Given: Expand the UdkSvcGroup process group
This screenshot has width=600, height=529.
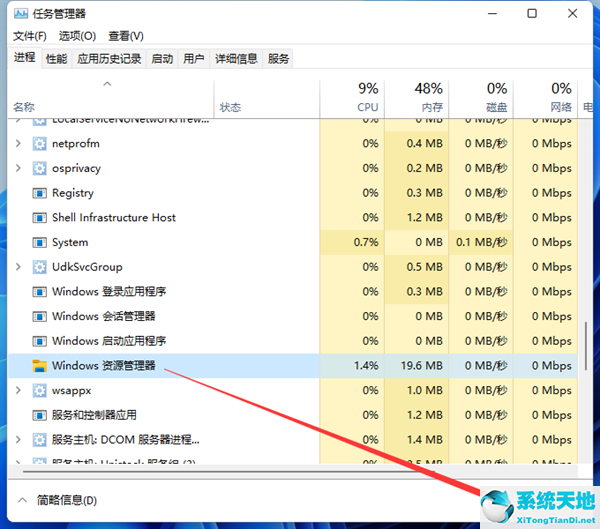Looking at the screenshot, I should tap(18, 267).
